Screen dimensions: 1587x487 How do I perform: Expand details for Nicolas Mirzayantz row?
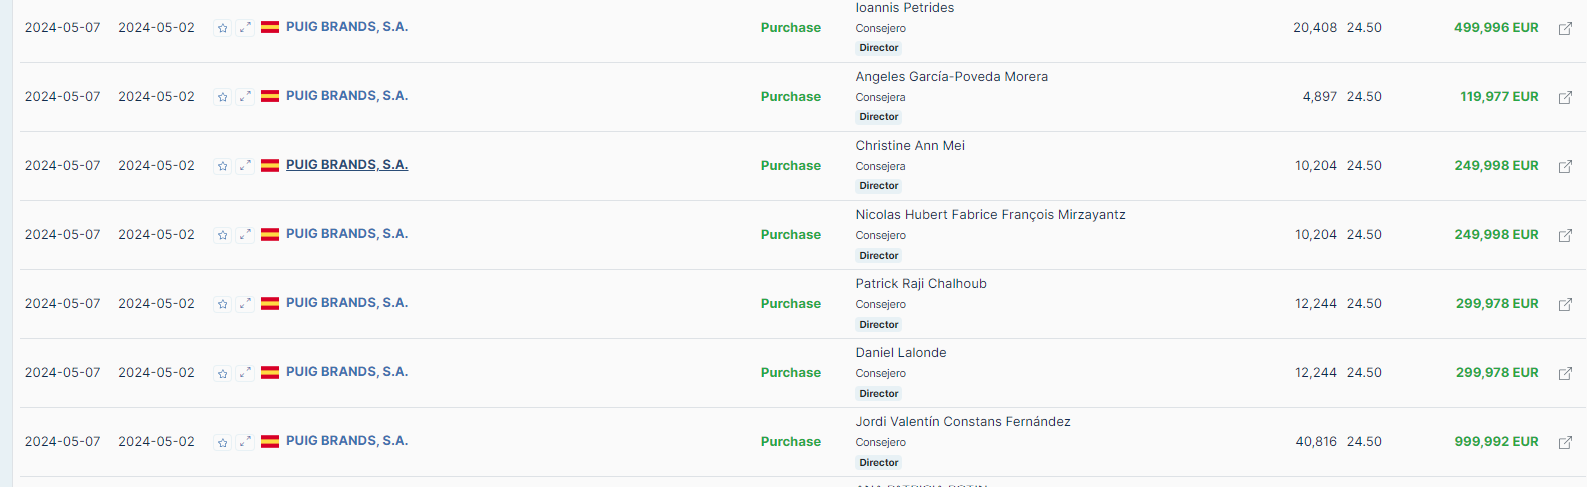tap(245, 235)
